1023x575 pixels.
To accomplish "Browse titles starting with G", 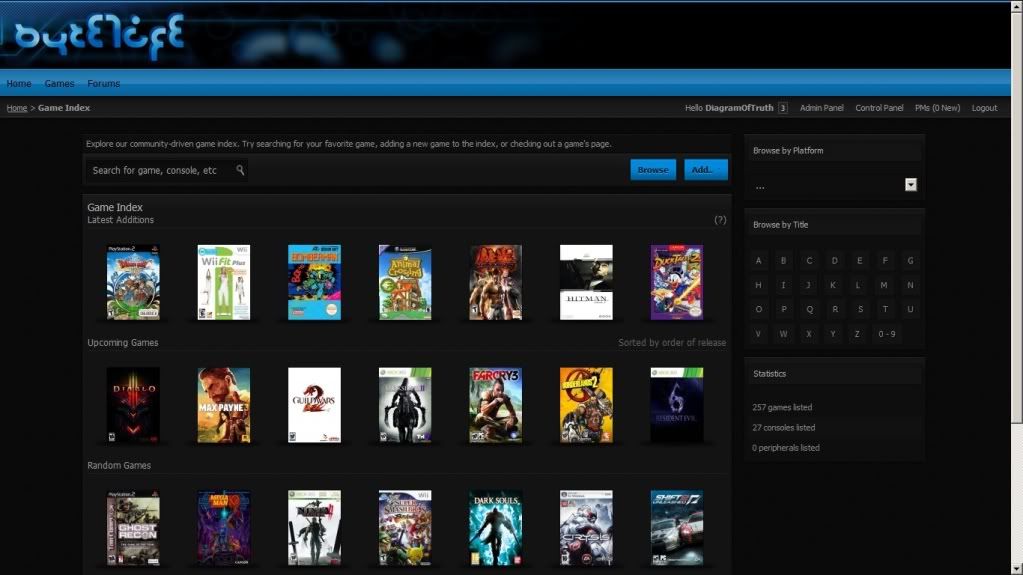I will pyautogui.click(x=910, y=260).
